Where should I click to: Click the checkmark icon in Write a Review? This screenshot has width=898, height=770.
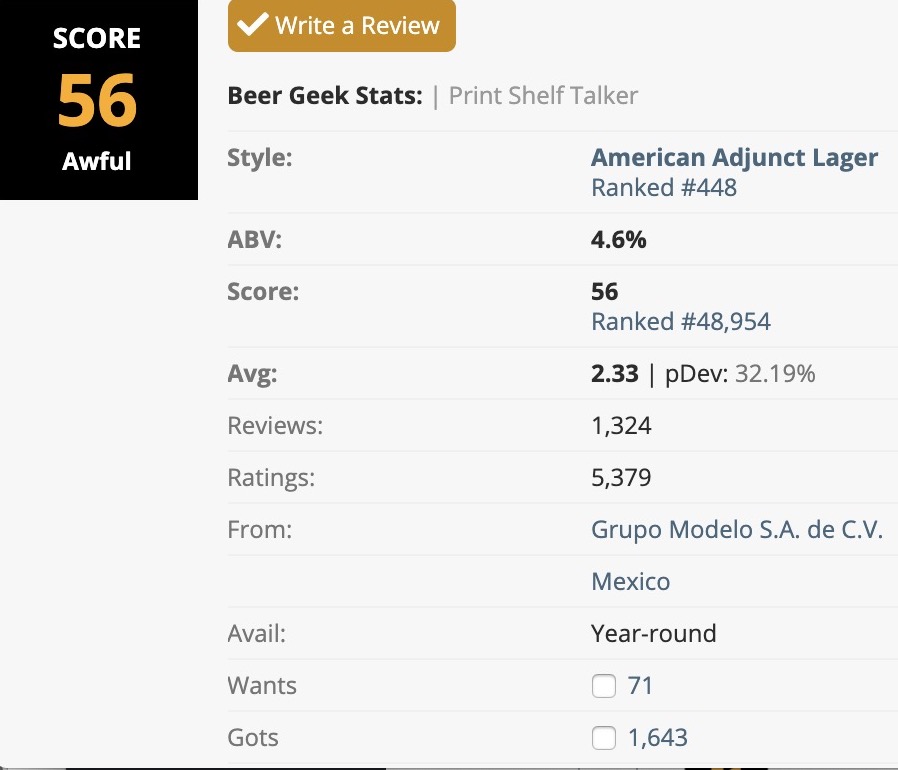click(x=253, y=24)
